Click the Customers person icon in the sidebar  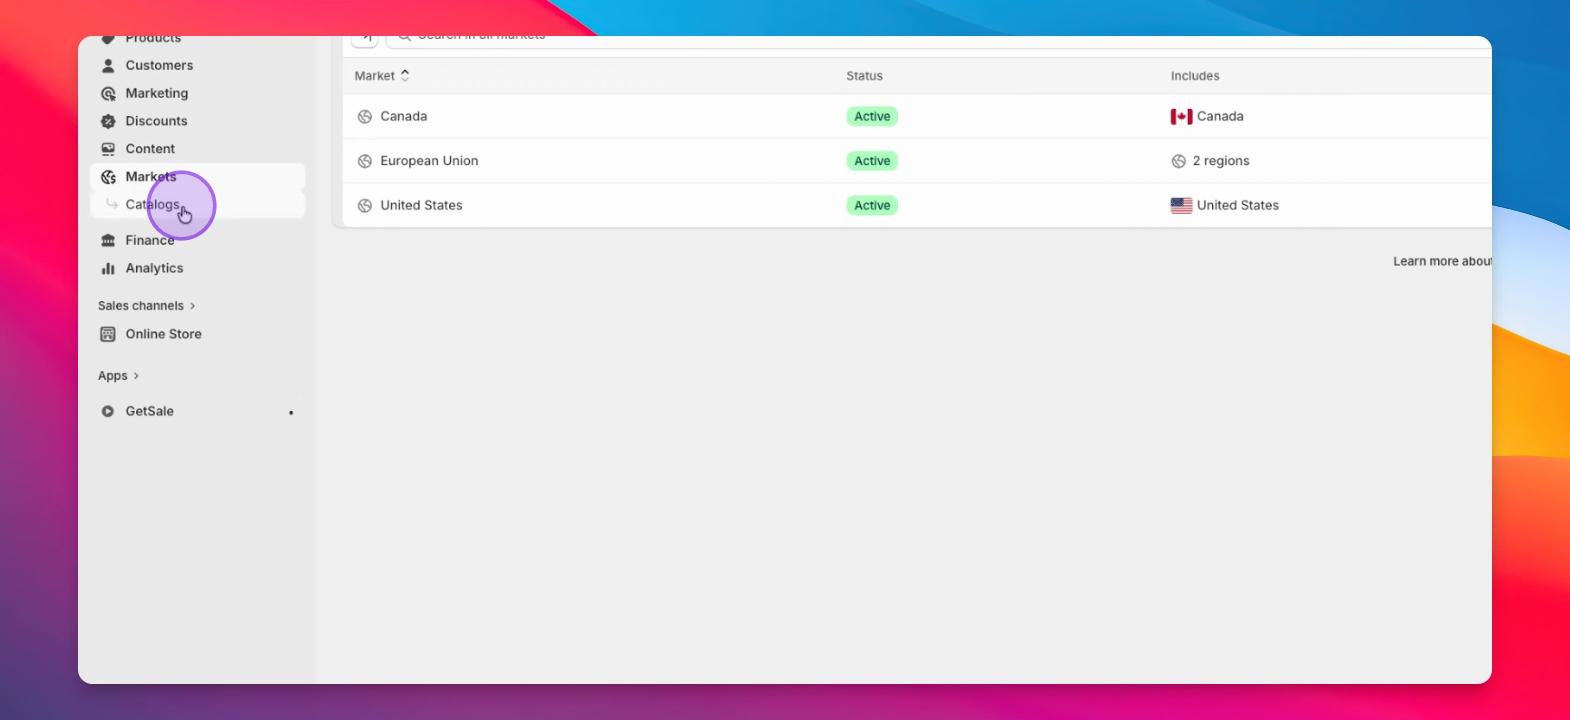(x=108, y=66)
